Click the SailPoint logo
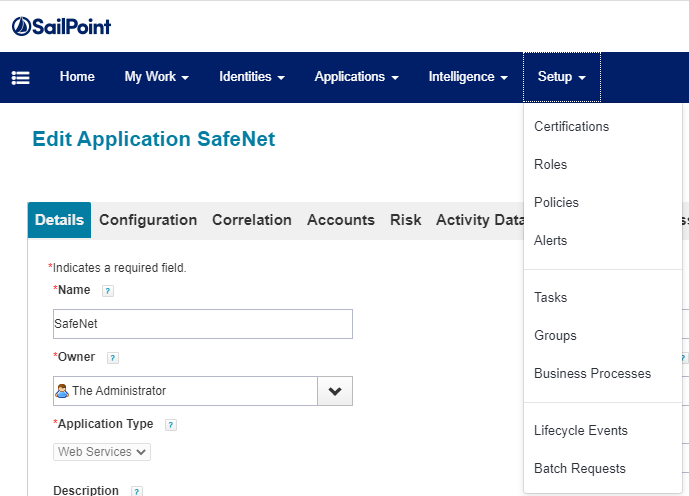Viewport: 689px width, 496px height. pyautogui.click(x=62, y=26)
